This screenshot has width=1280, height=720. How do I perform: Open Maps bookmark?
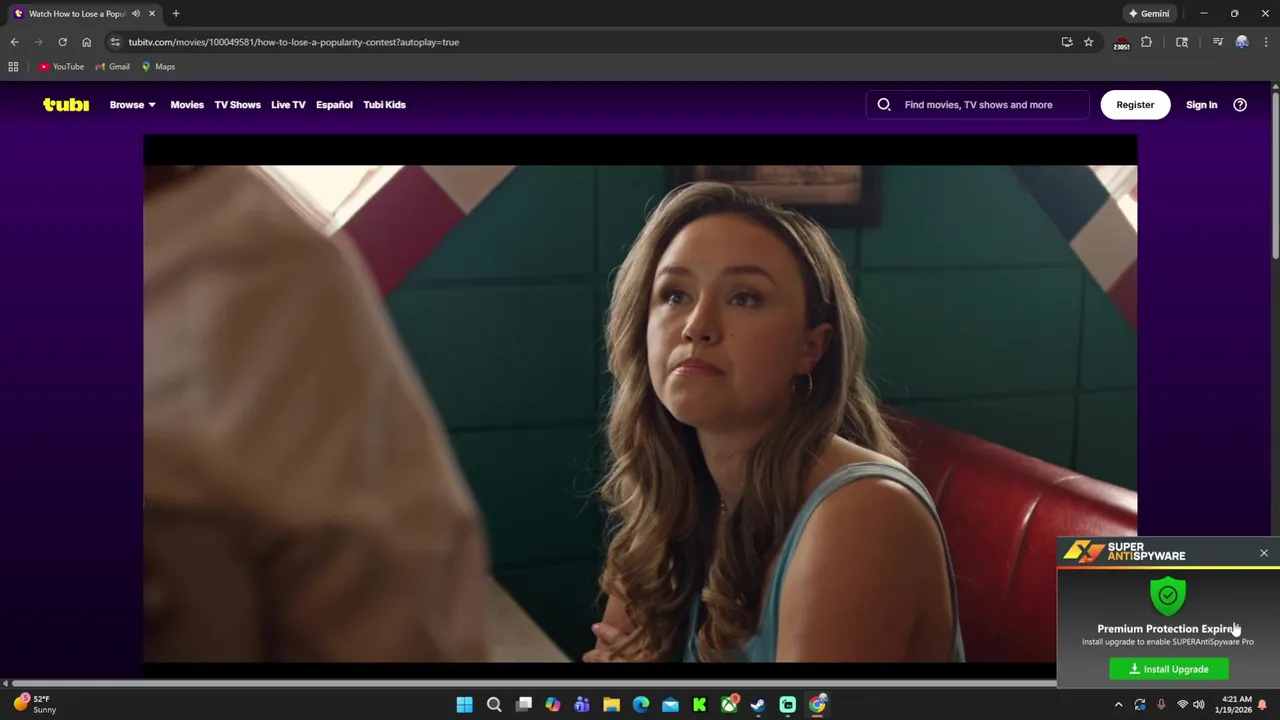(x=158, y=67)
